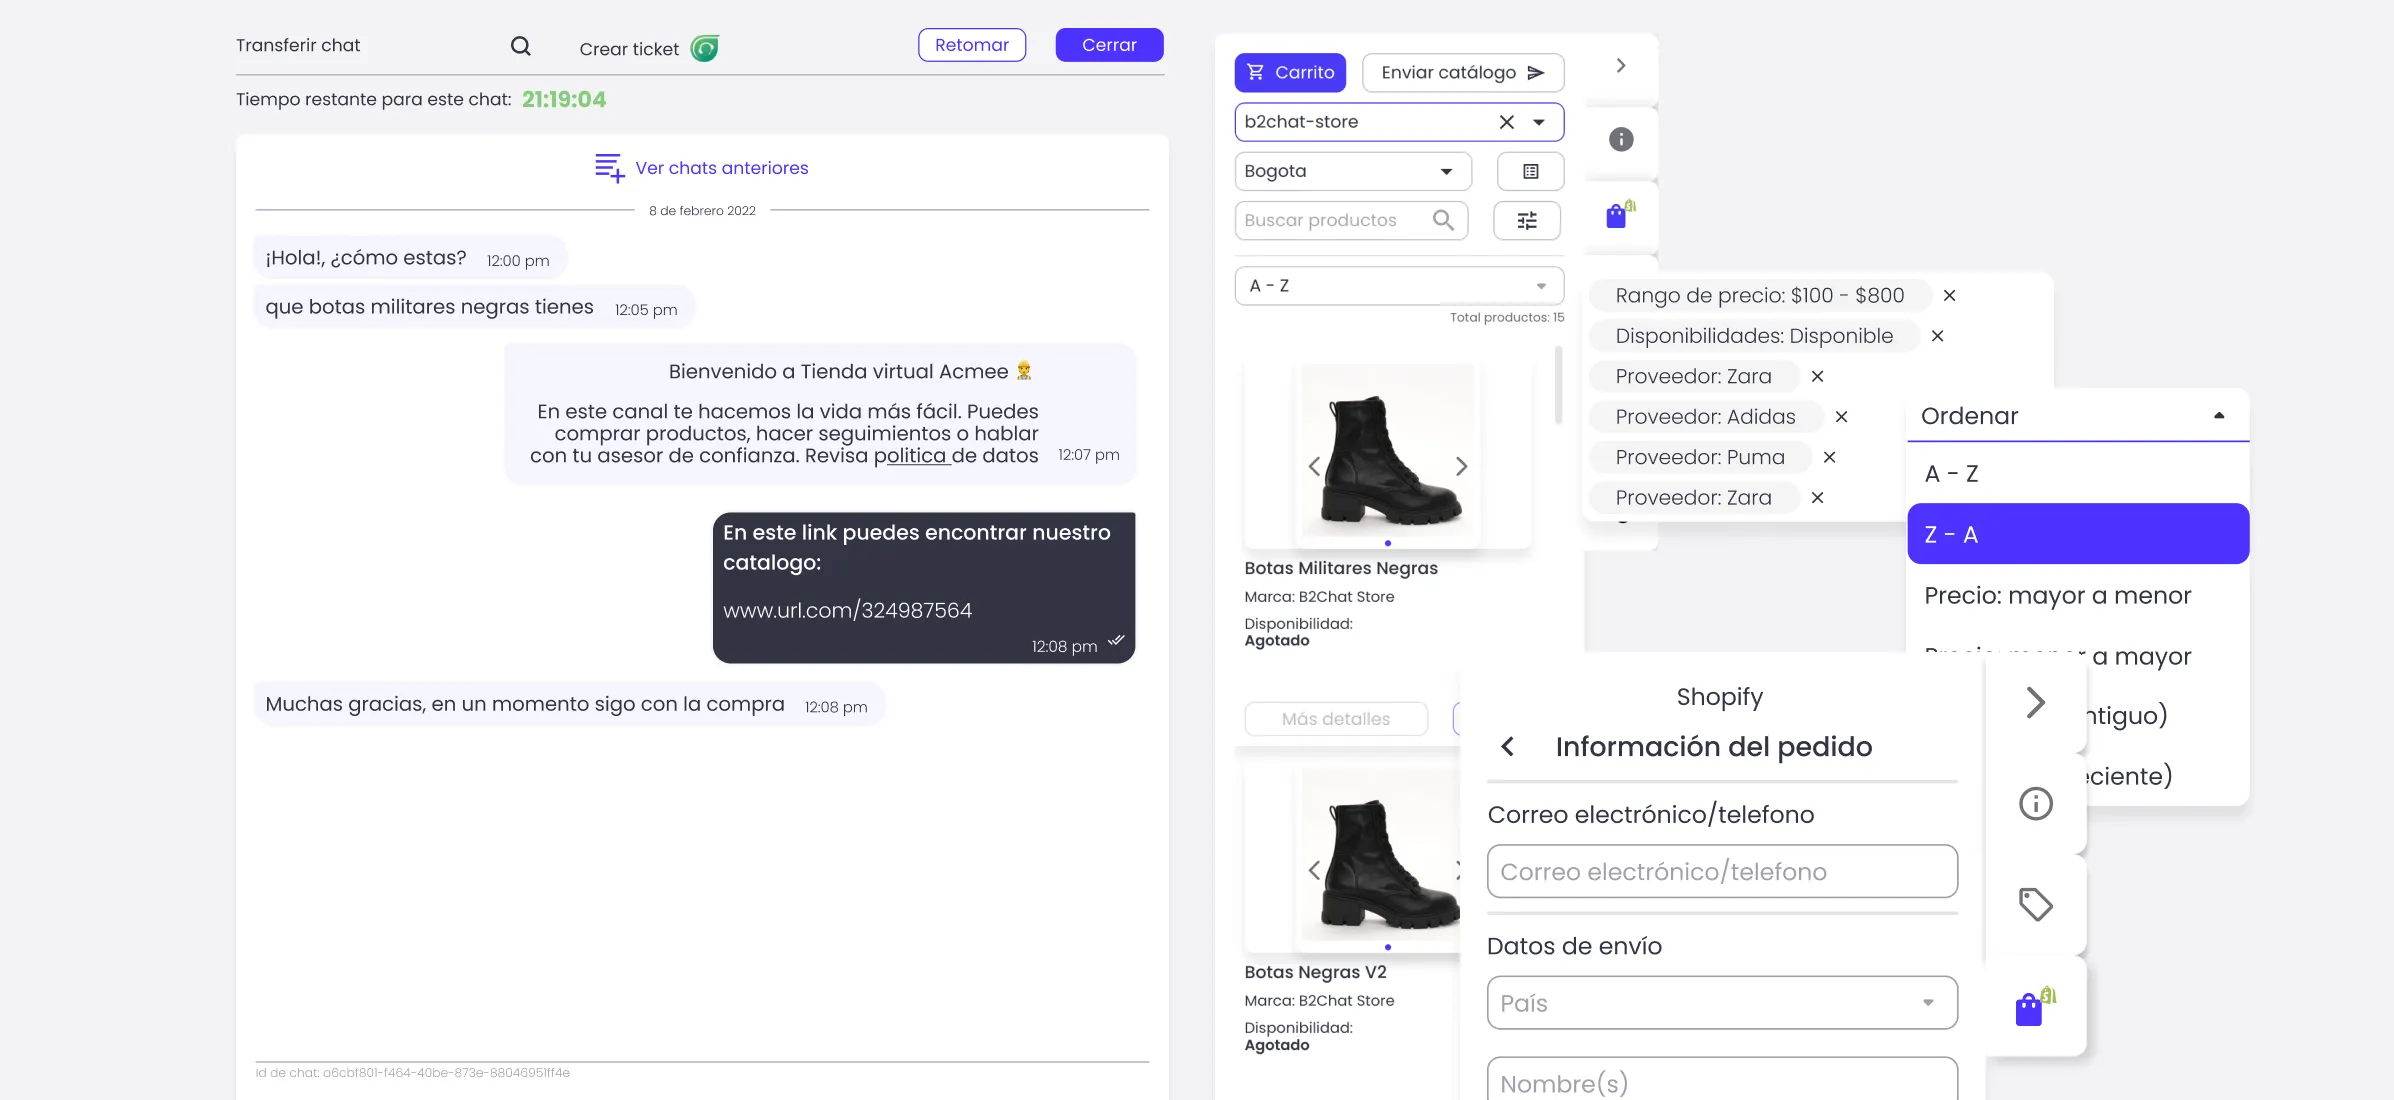Image resolution: width=2394 pixels, height=1100 pixels.
Task: Click the dark info icon near the catalog panel
Action: (x=1621, y=140)
